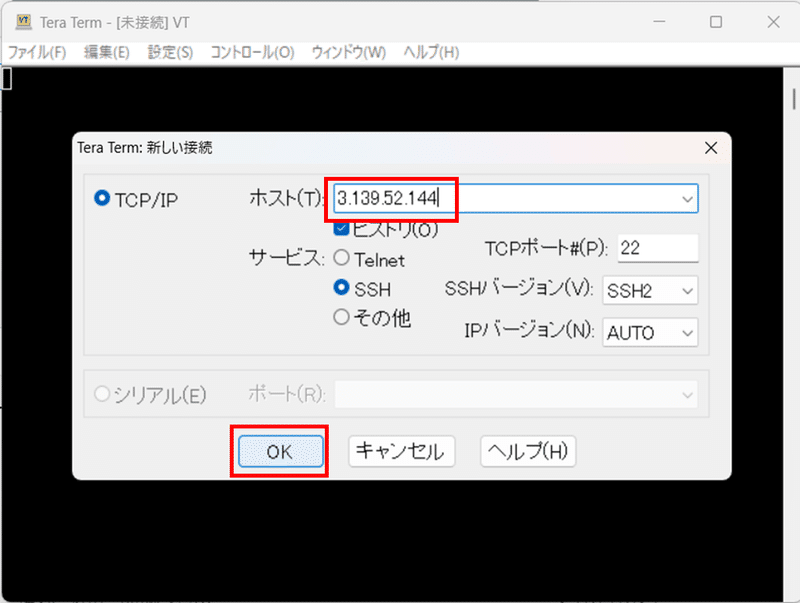The height and width of the screenshot is (603, 800).
Task: Close the 新しい接続 dialog
Action: 711,148
